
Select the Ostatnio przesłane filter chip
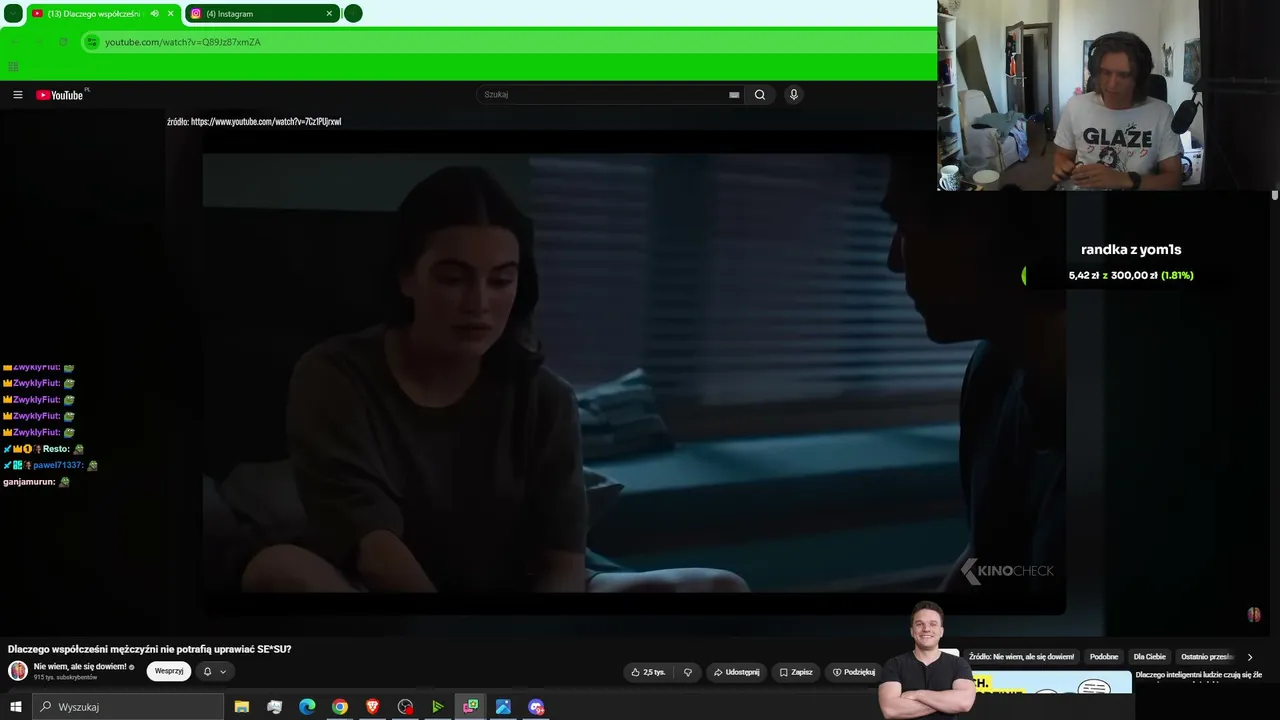1208,657
